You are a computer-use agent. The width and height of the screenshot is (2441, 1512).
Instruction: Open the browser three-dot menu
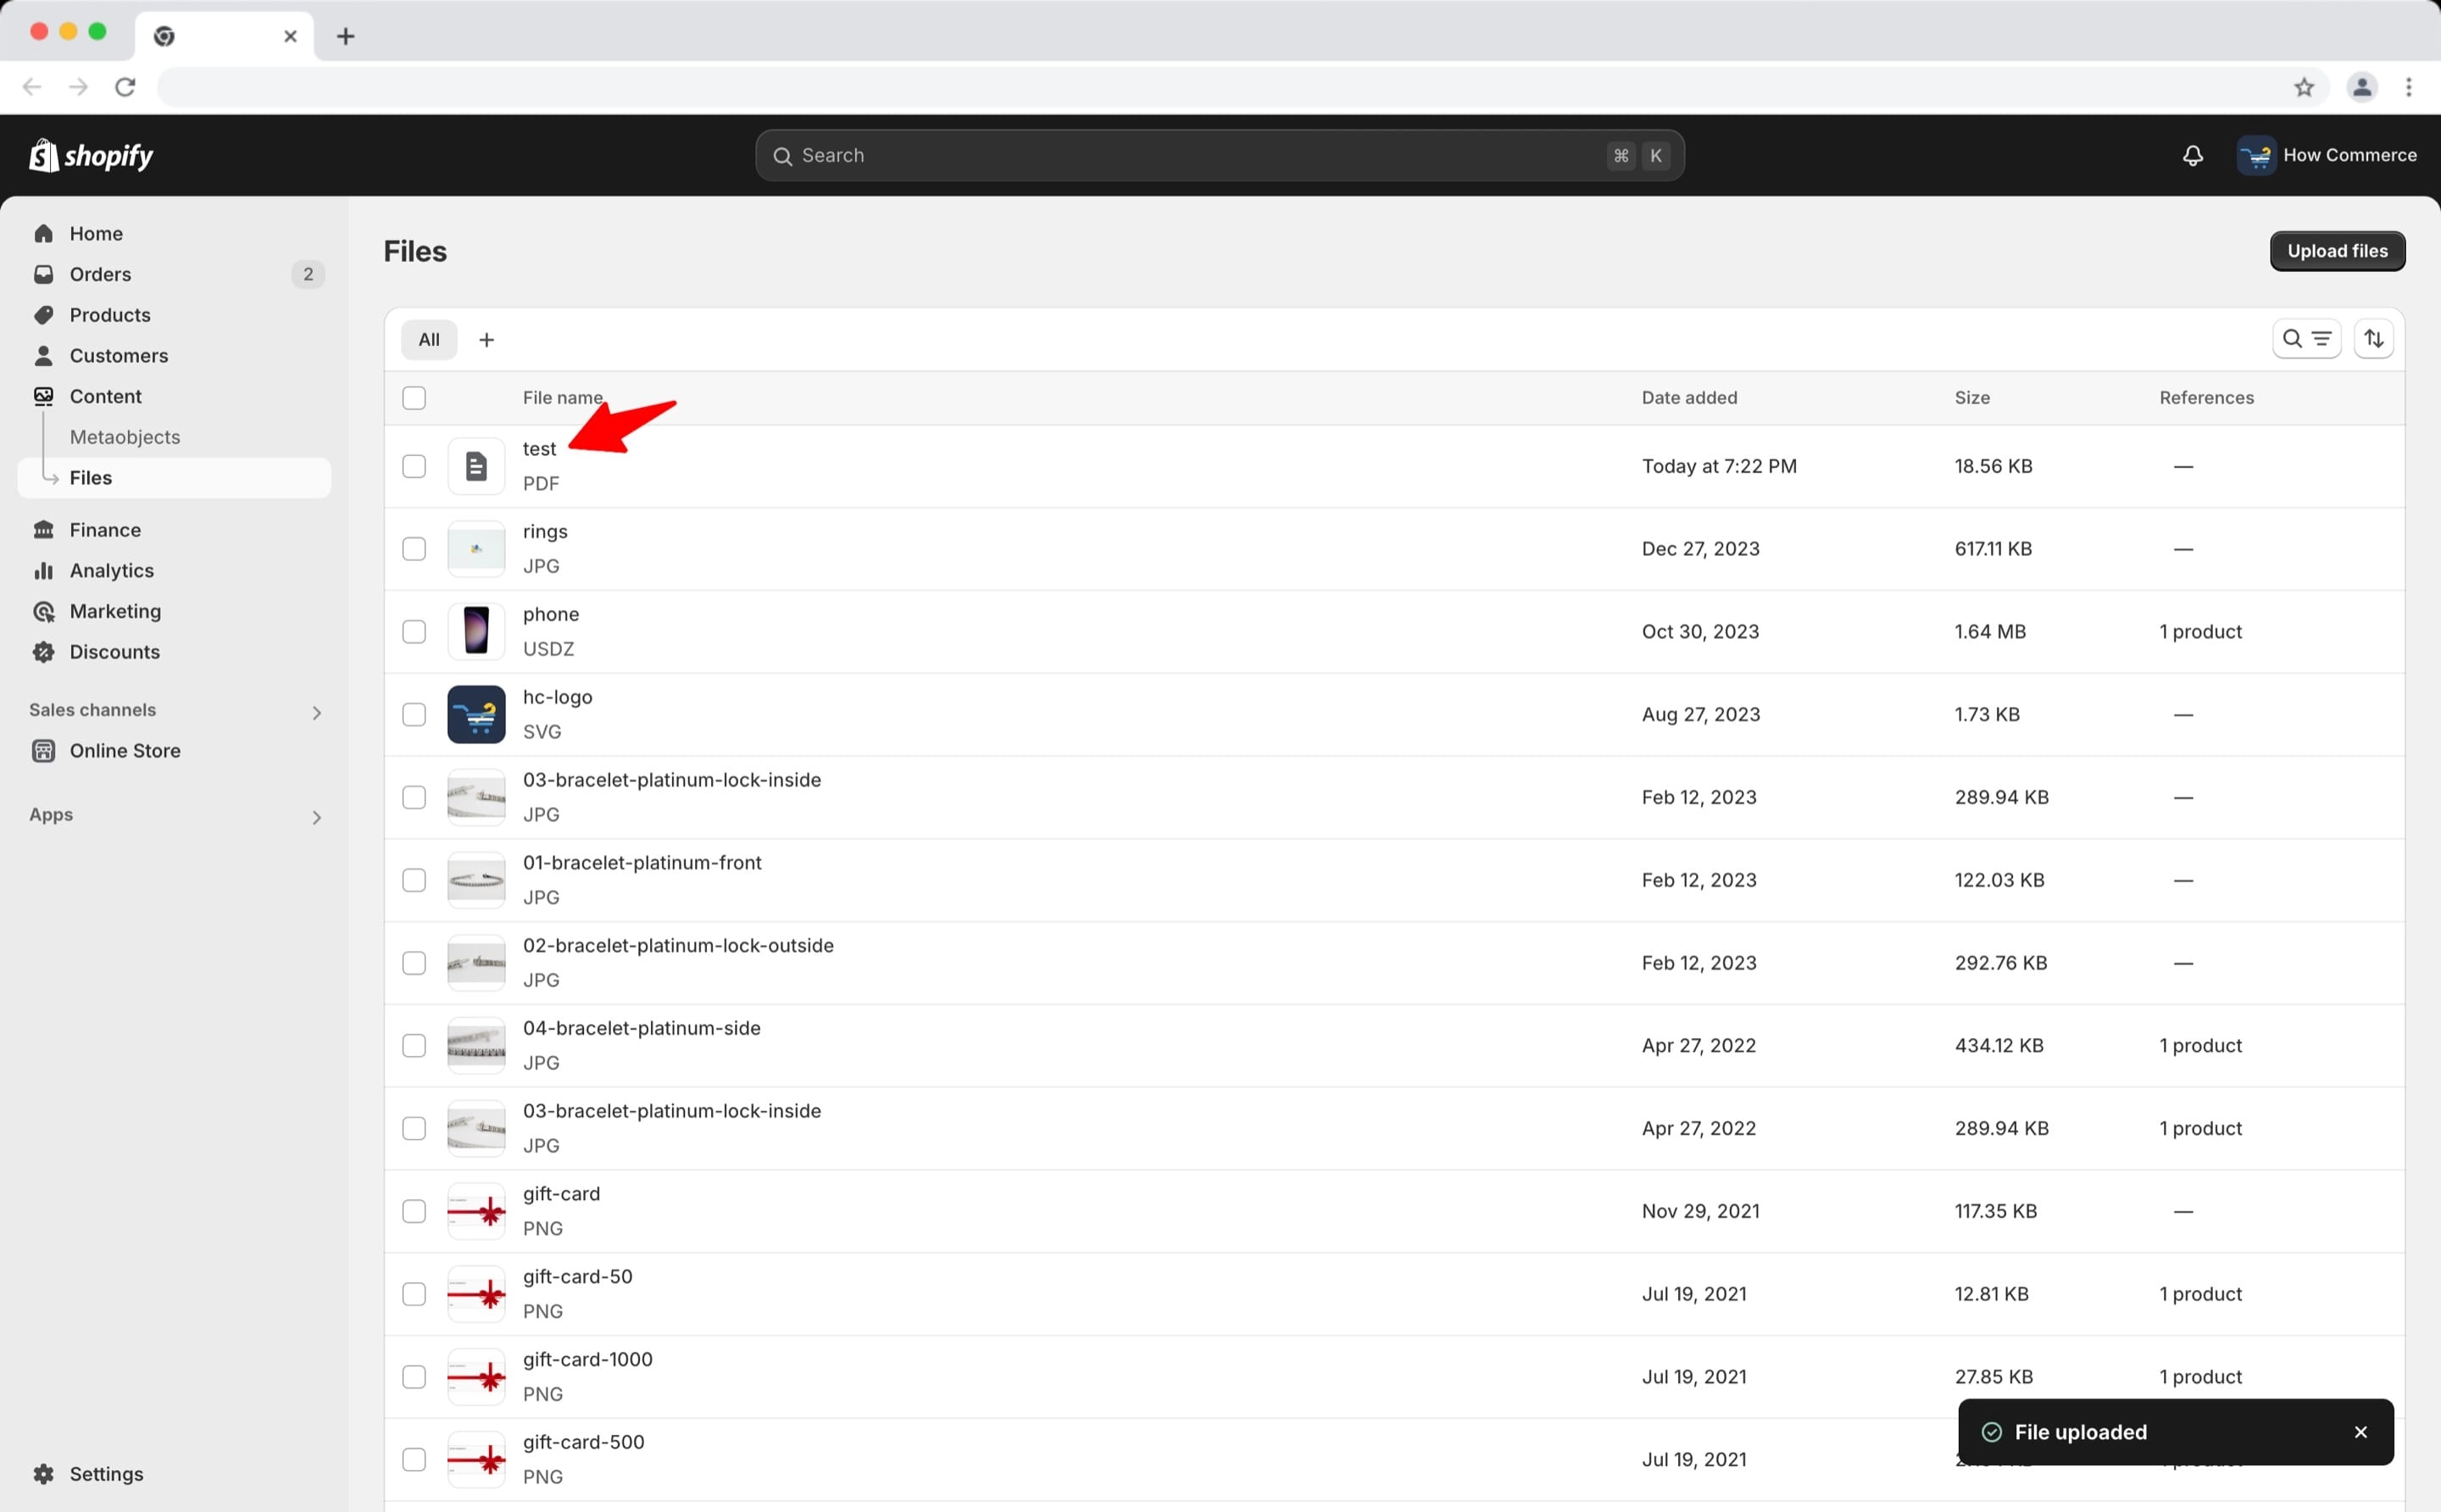(x=2409, y=87)
